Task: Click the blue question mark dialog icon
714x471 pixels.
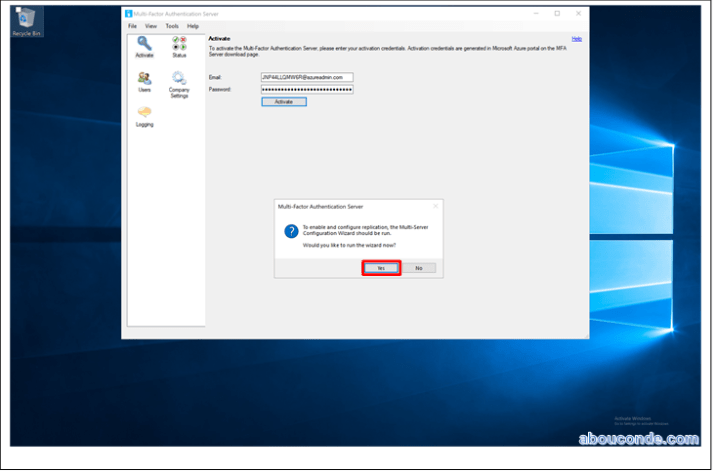Action: [x=291, y=231]
